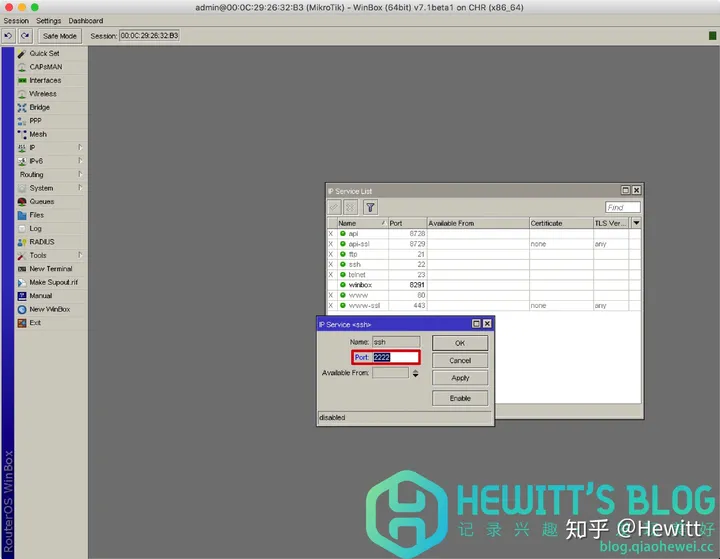
Task: Open the Dashboard menu
Action: tap(86, 21)
